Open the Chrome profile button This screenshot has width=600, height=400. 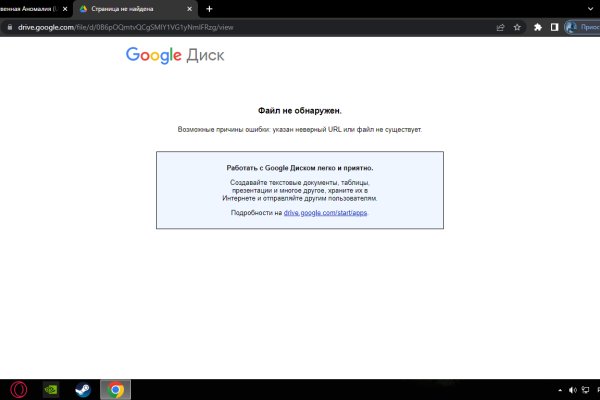(x=580, y=28)
